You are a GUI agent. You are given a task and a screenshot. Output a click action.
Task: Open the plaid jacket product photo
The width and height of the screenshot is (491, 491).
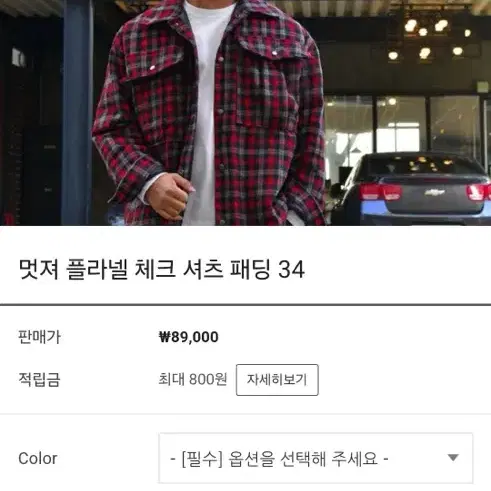(x=245, y=113)
